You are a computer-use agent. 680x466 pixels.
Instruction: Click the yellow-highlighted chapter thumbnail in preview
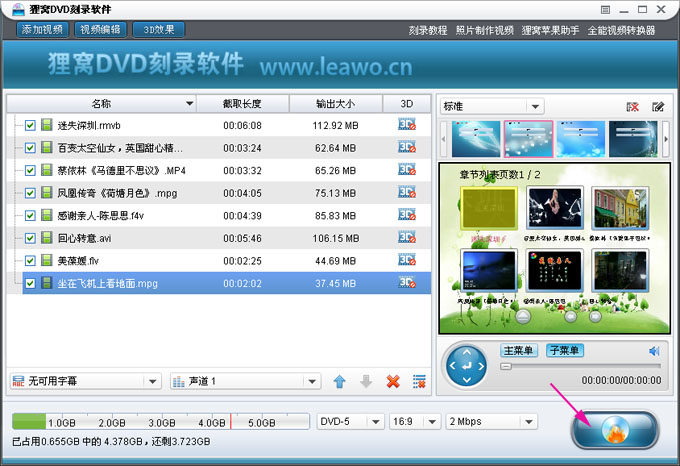pos(489,208)
